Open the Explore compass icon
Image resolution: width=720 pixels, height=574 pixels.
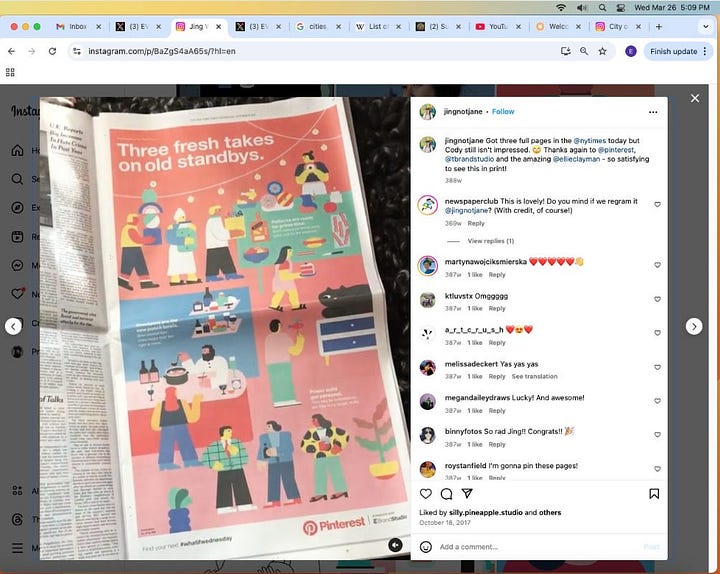(17, 208)
